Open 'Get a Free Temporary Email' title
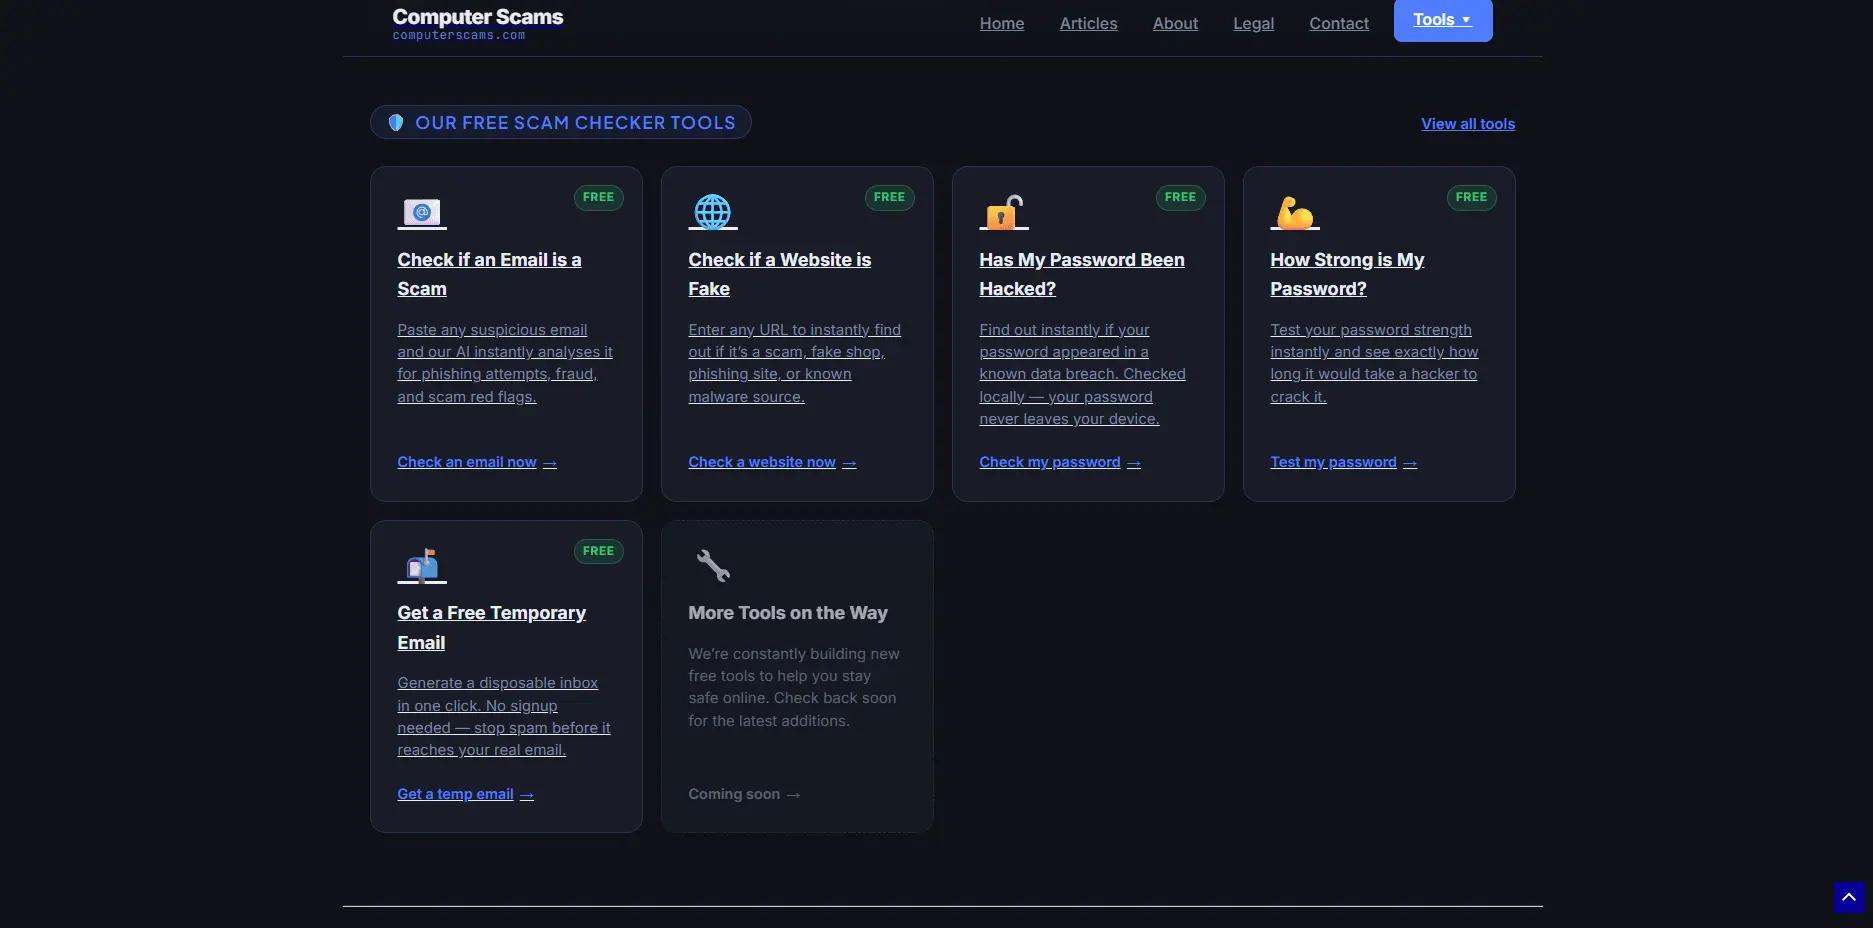The width and height of the screenshot is (1873, 928). click(491, 628)
